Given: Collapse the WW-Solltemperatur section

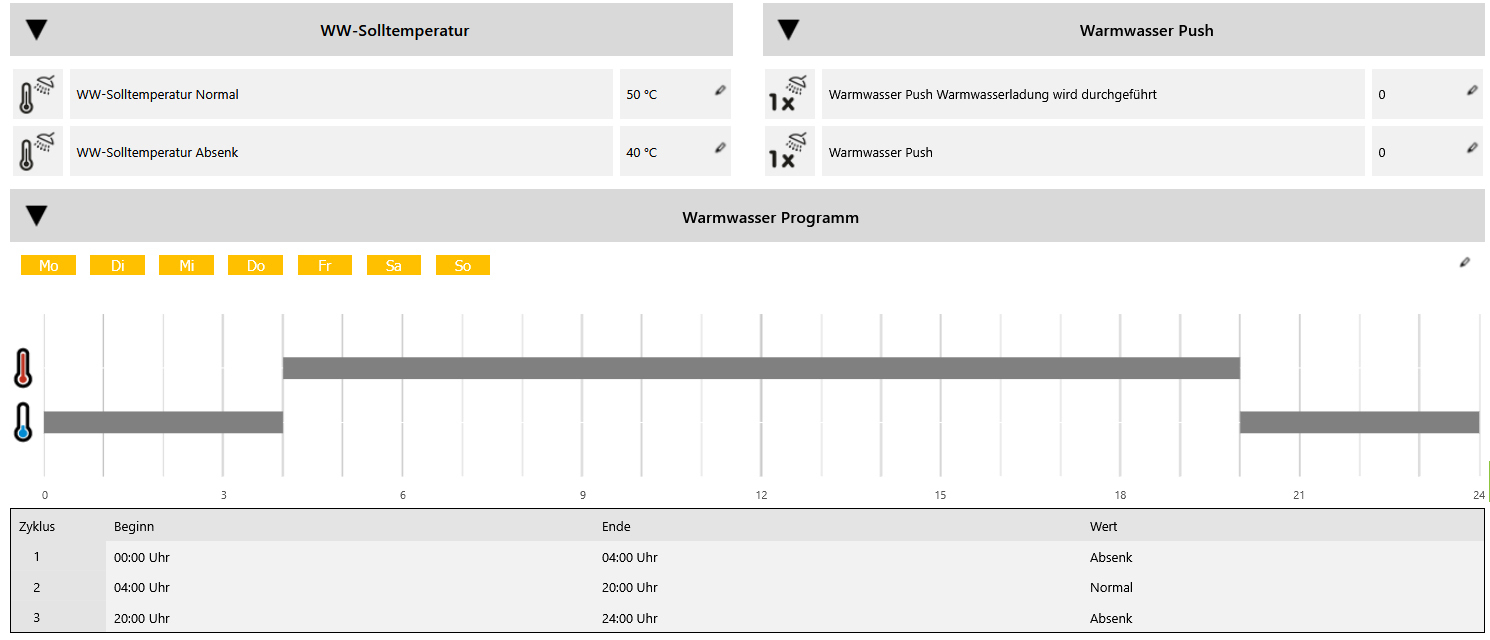Looking at the screenshot, I should tap(37, 30).
